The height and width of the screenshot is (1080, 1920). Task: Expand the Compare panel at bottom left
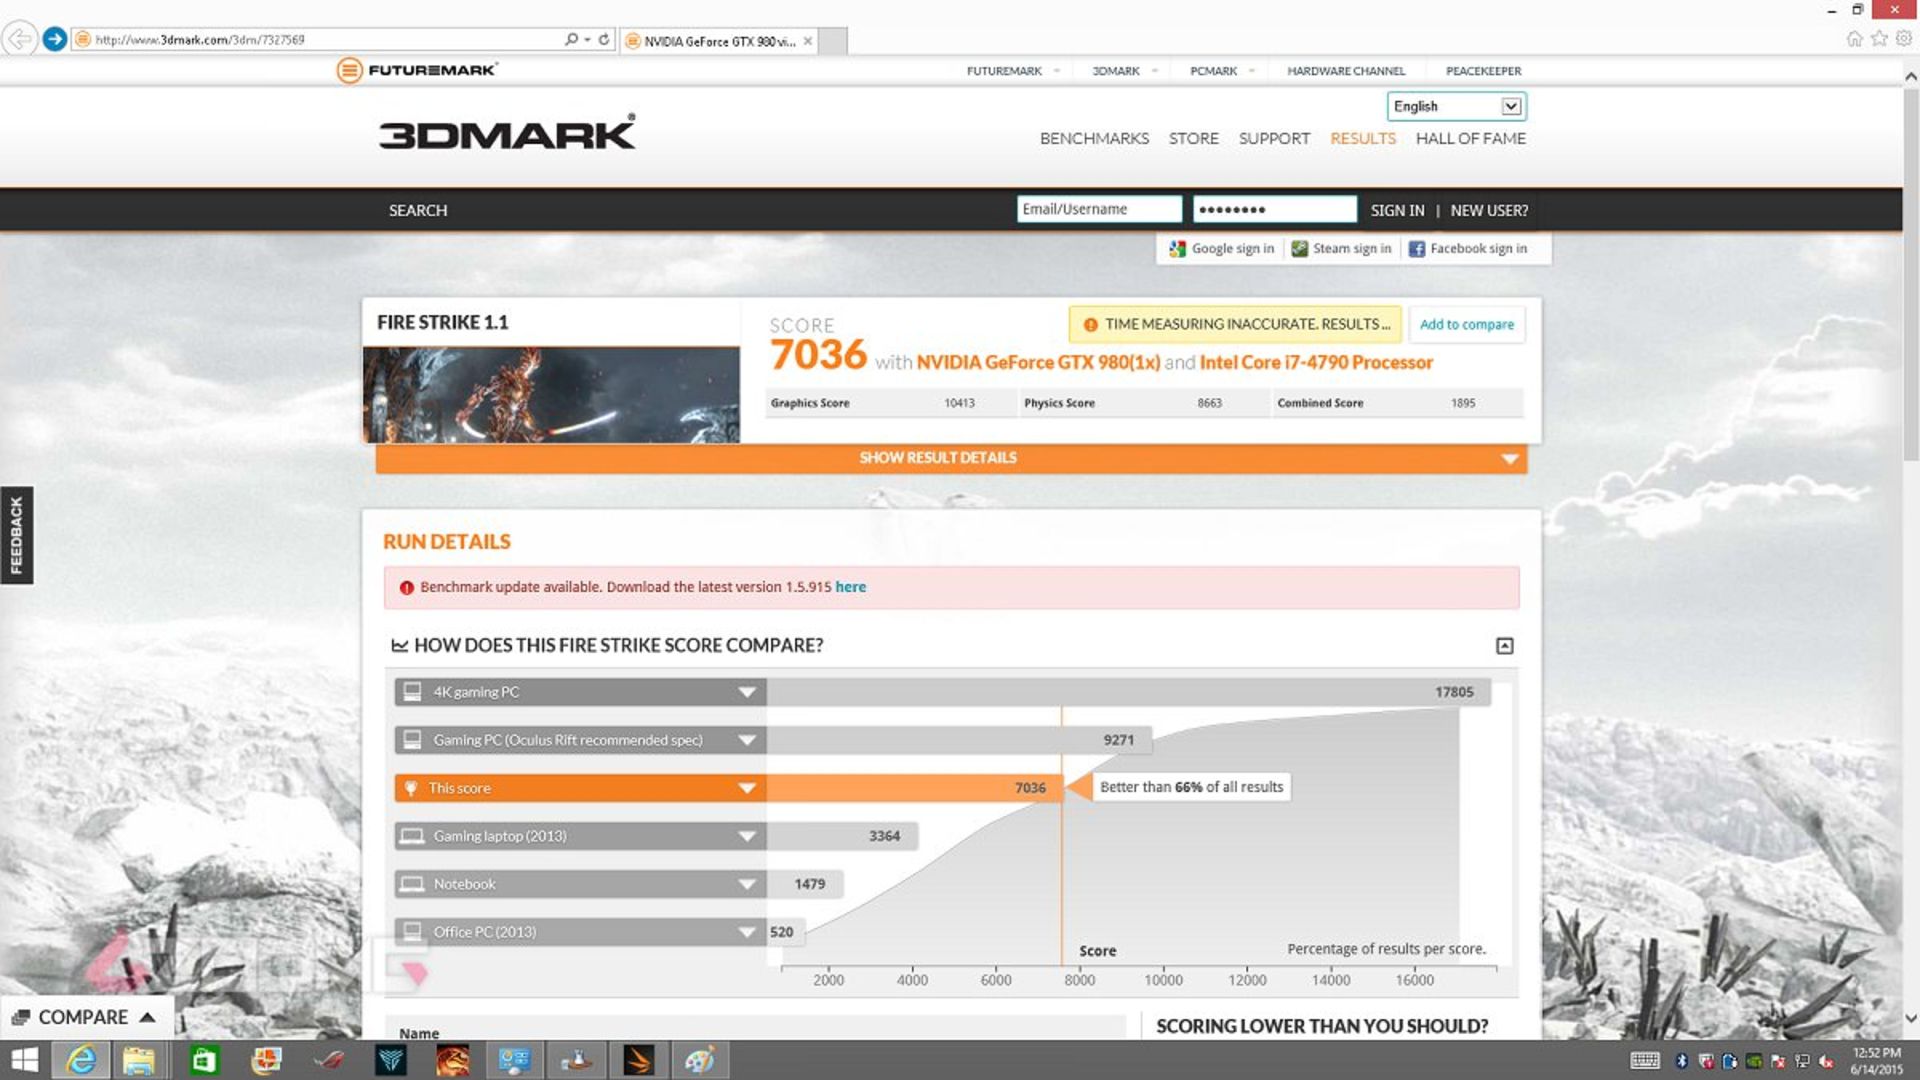[87, 1017]
